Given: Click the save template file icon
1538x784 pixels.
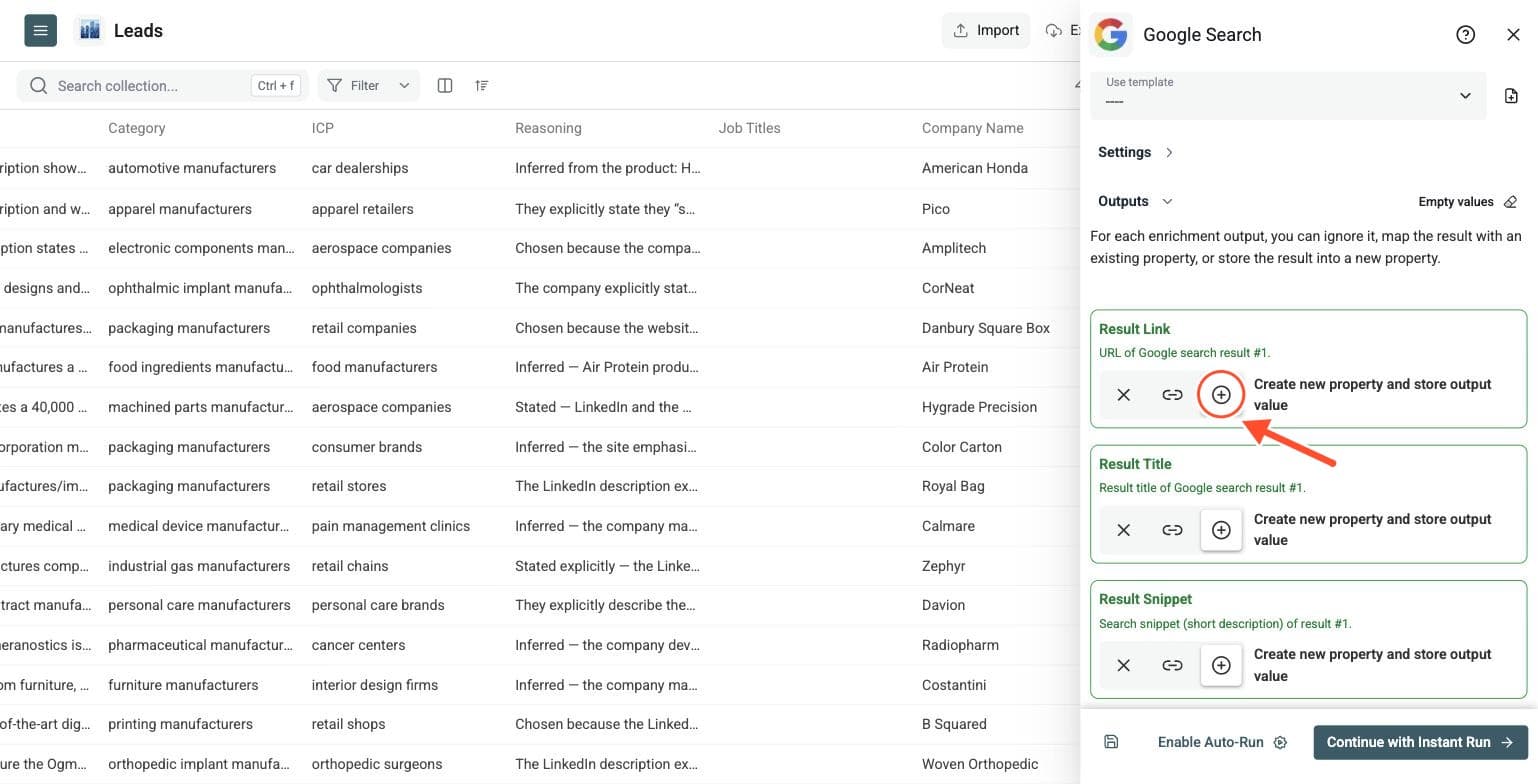Looking at the screenshot, I should point(1511,96).
